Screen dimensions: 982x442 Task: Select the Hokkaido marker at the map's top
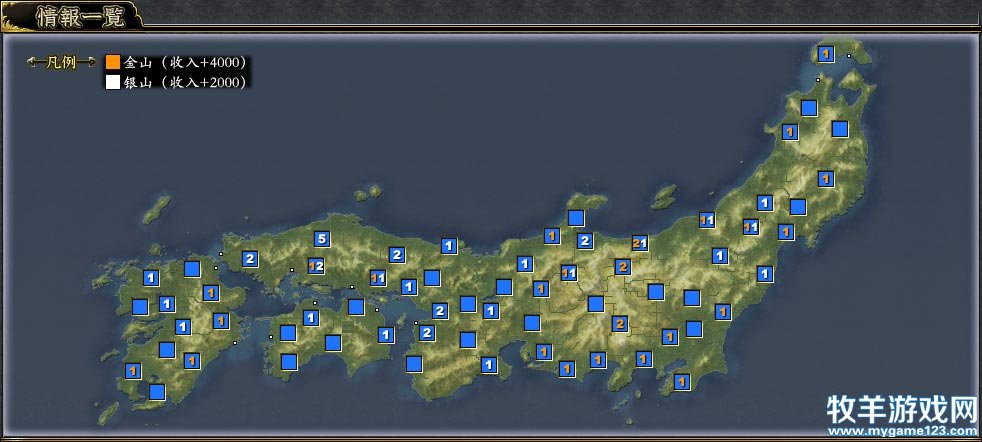[825, 54]
